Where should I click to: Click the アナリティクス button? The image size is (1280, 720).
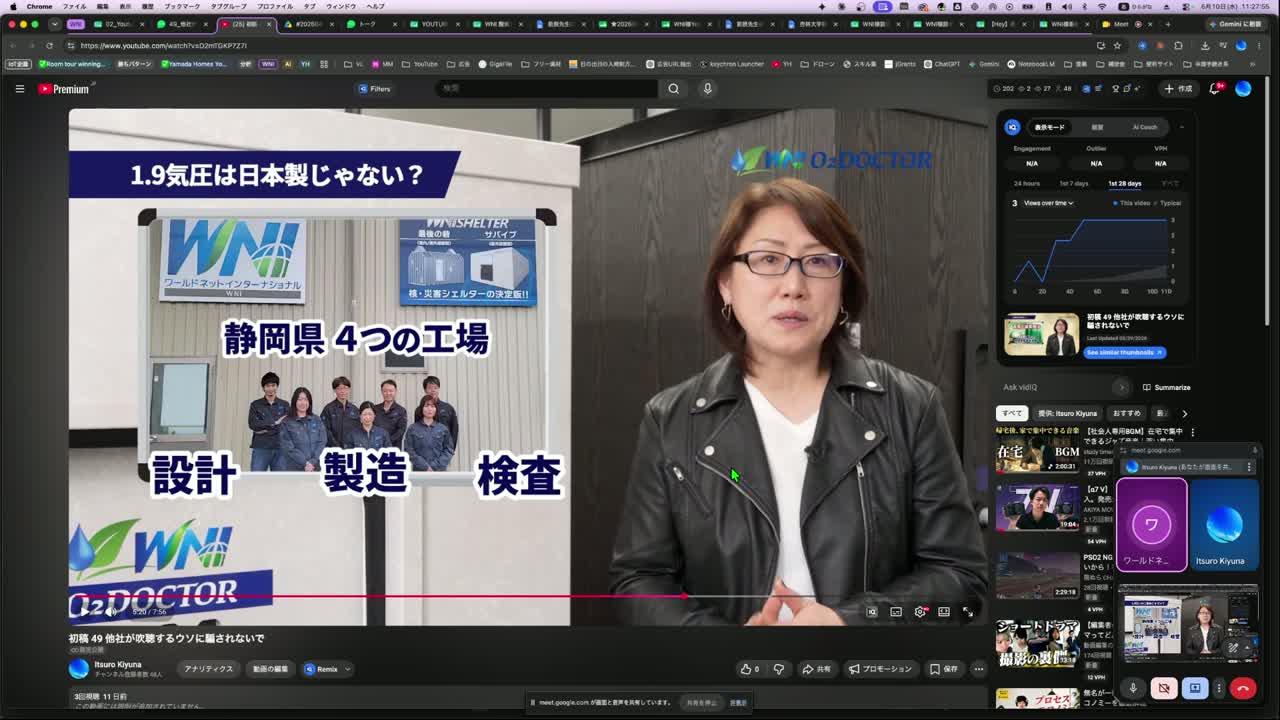(x=208, y=669)
